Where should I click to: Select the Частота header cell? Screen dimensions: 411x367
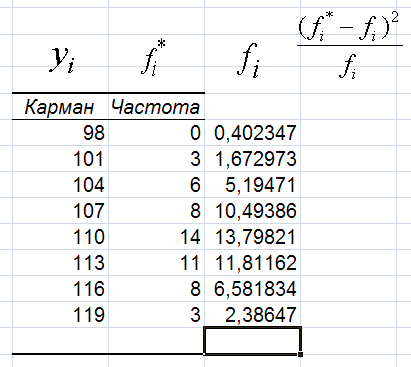click(156, 106)
